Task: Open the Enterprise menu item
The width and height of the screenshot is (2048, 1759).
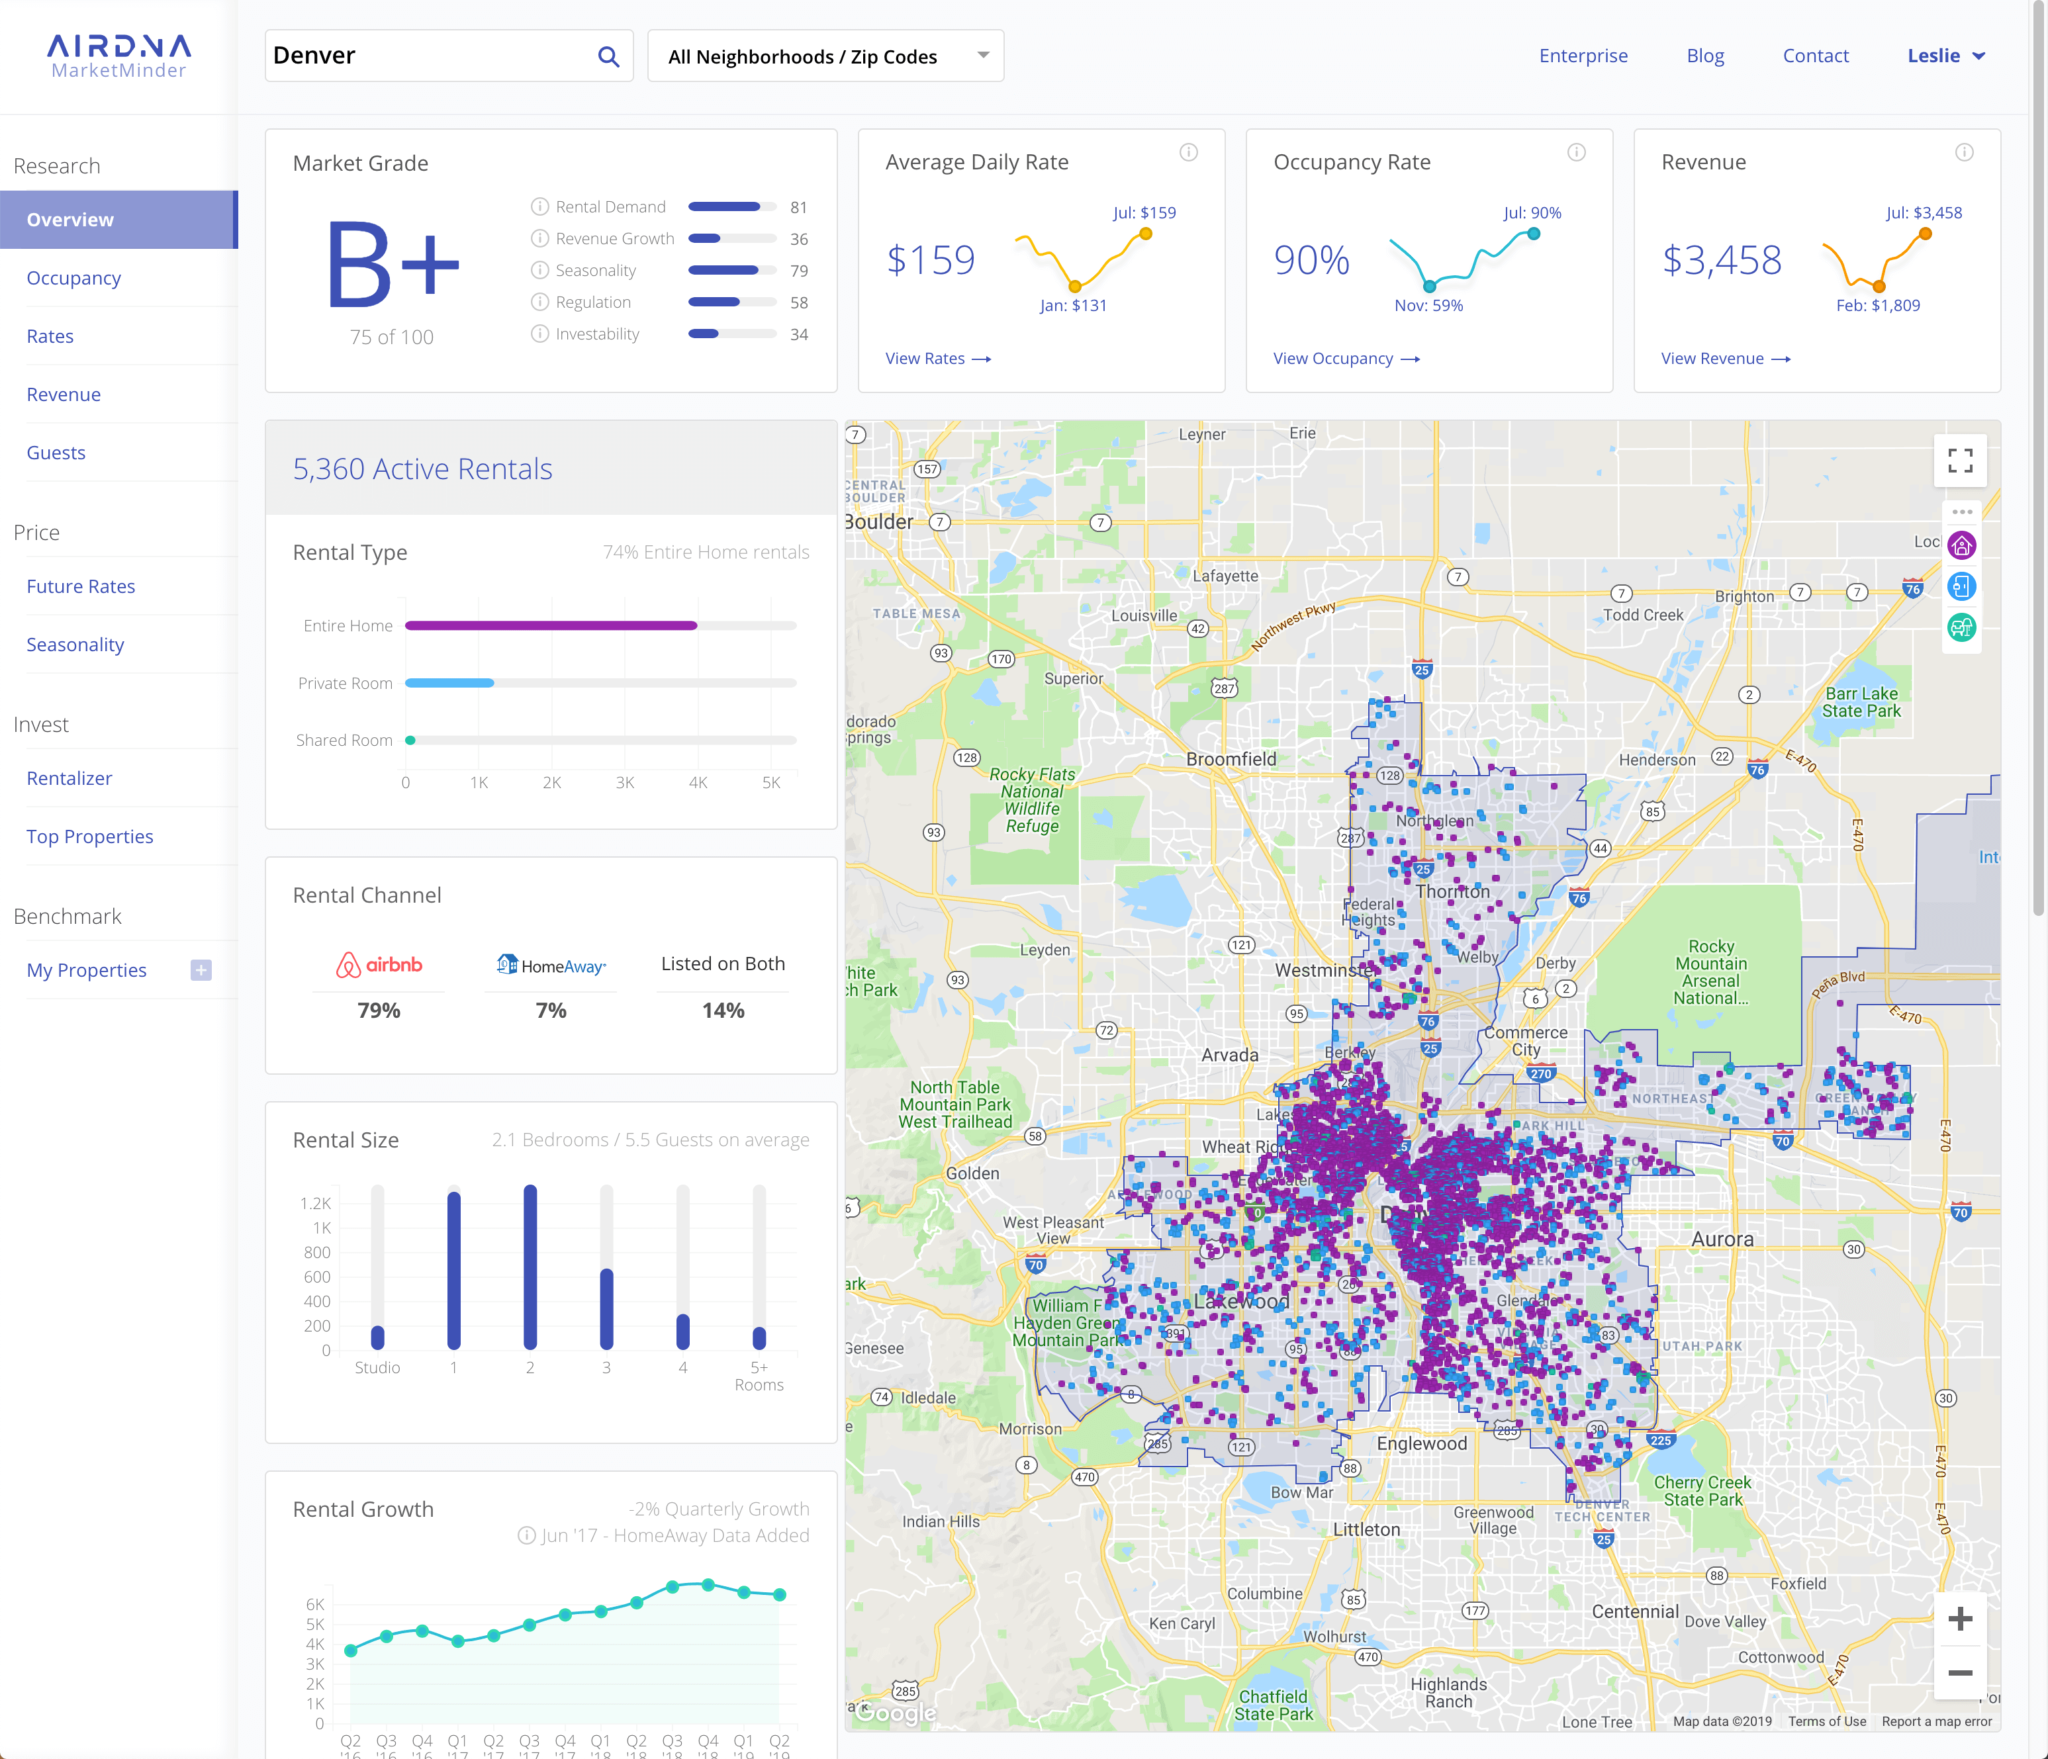Action: click(x=1583, y=56)
